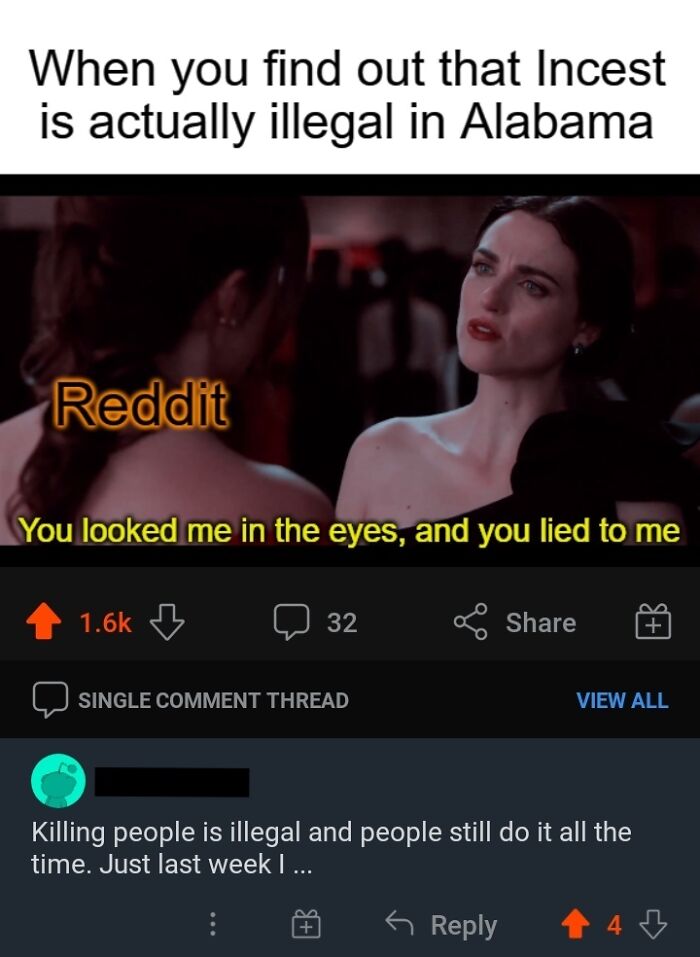Click the Reply text on the comment
Viewport: 700px width, 957px height.
[x=464, y=925]
